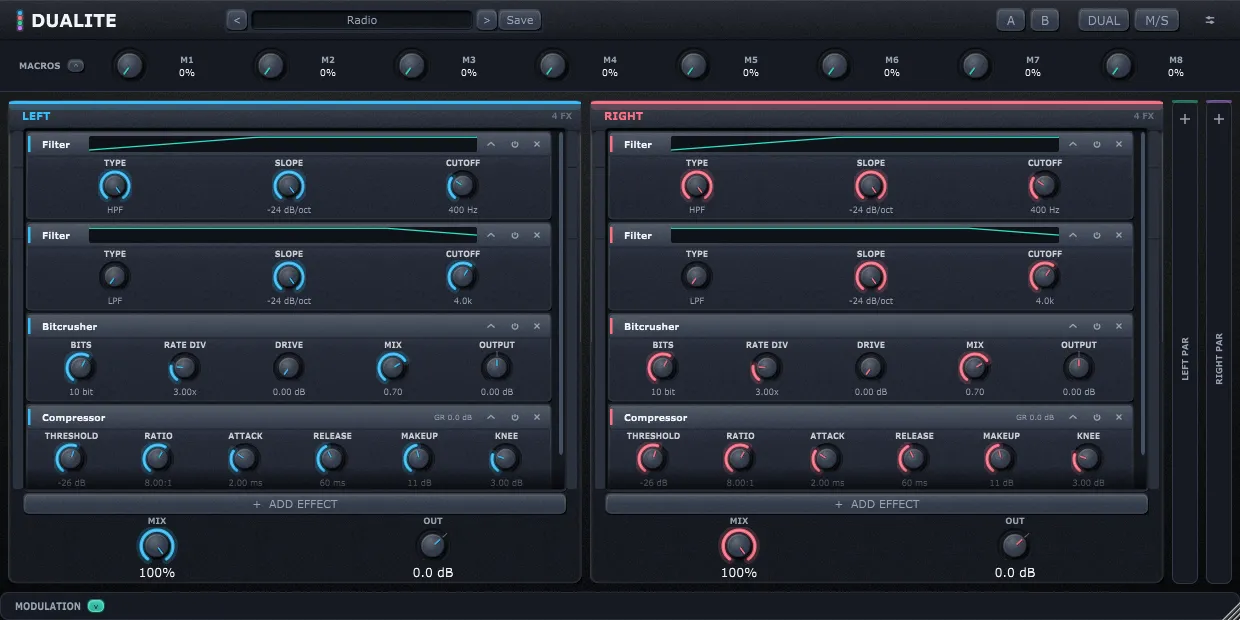Collapse the Right Bitcrusher module
1240x620 pixels.
(1073, 326)
